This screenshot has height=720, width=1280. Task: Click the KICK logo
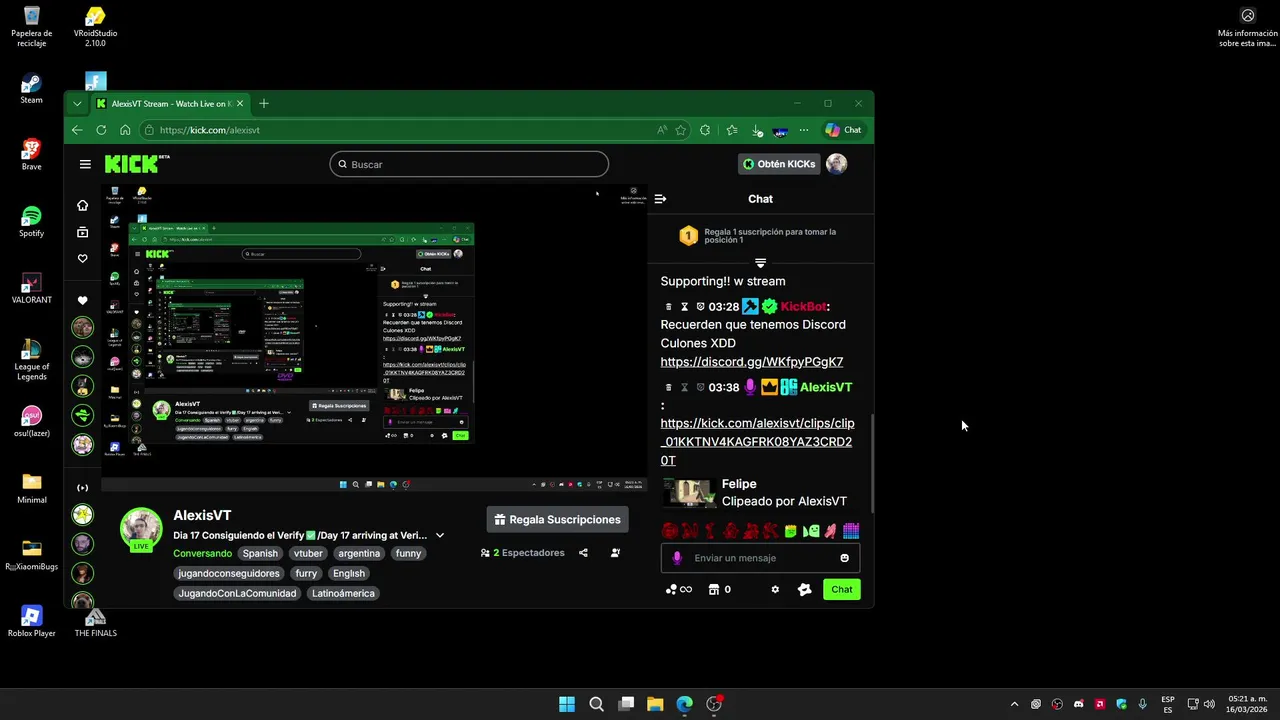(136, 164)
